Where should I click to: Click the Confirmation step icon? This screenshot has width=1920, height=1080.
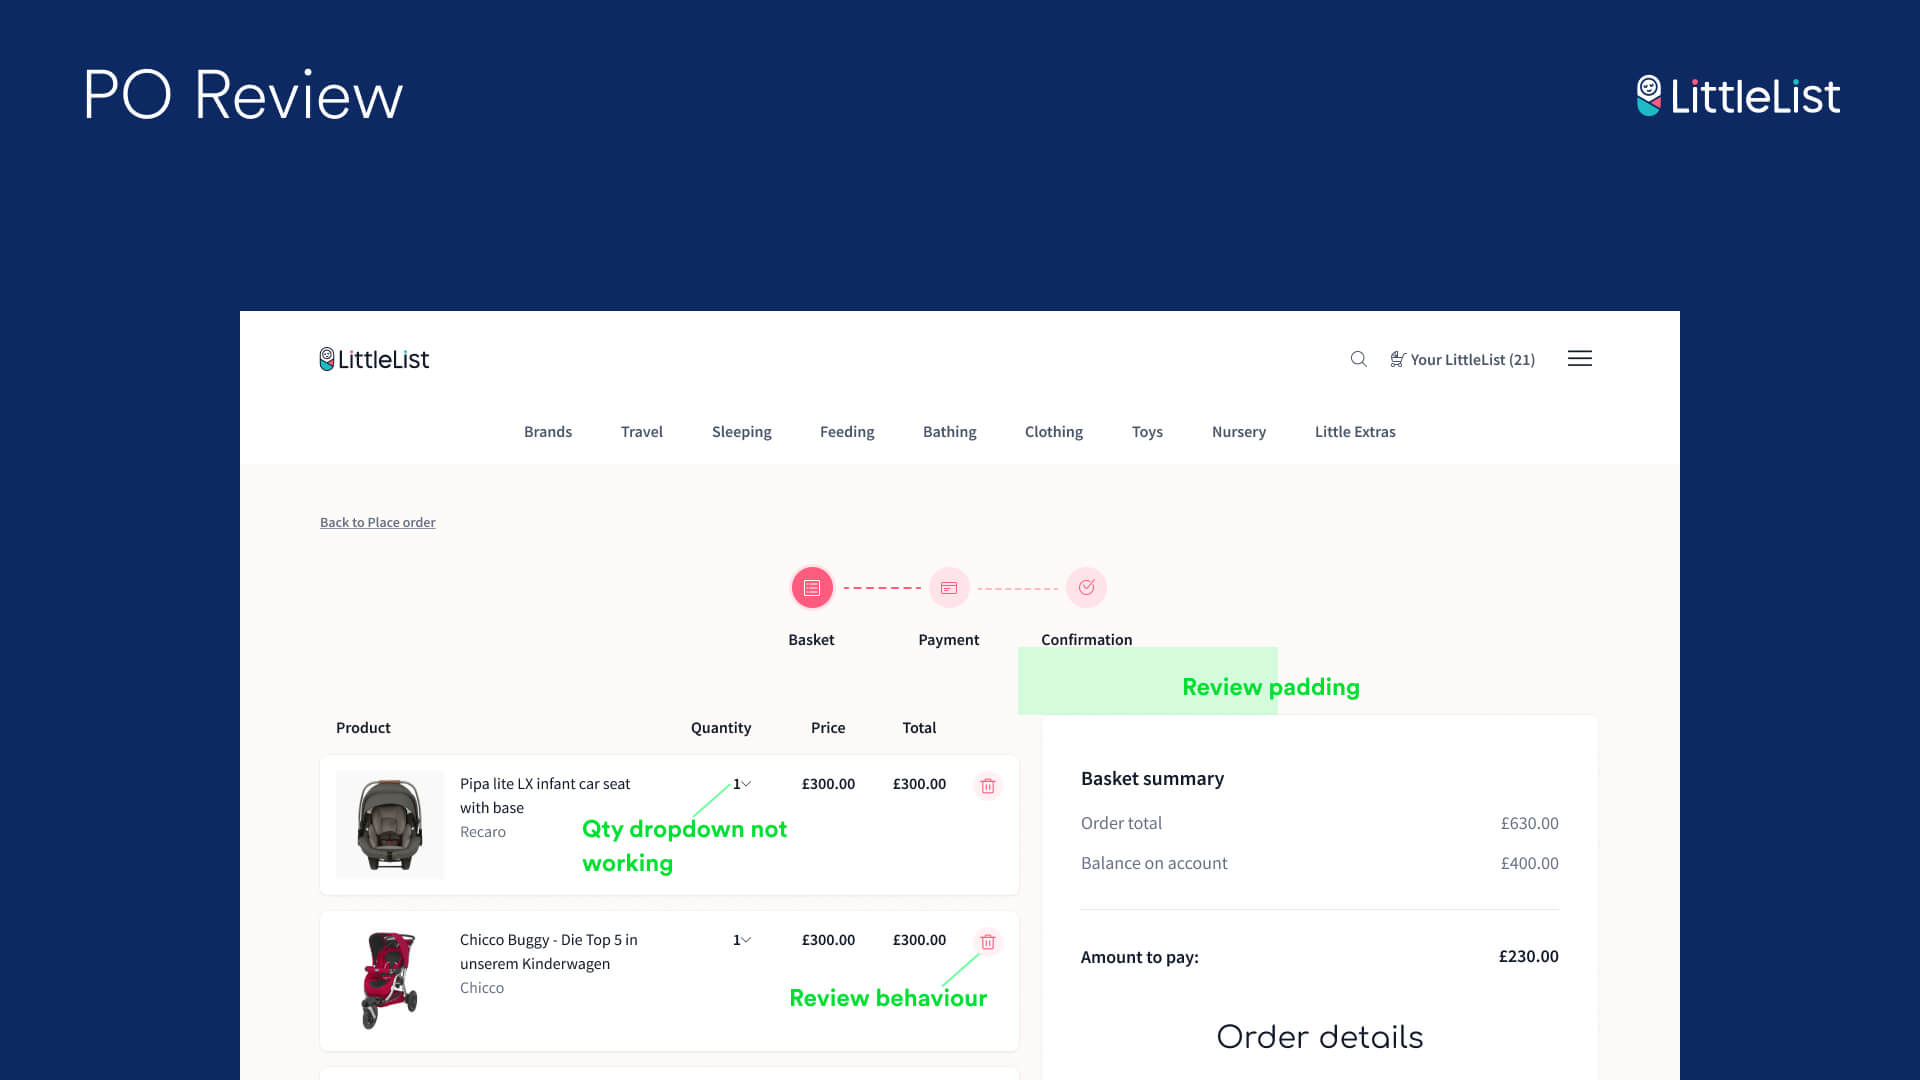click(1086, 588)
